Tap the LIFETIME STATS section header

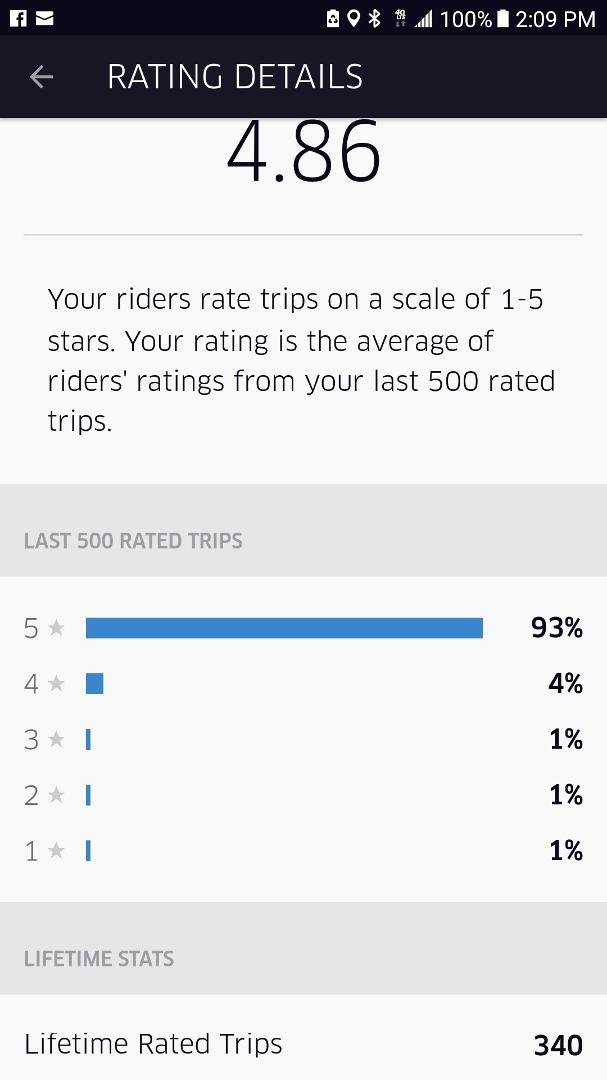99,958
